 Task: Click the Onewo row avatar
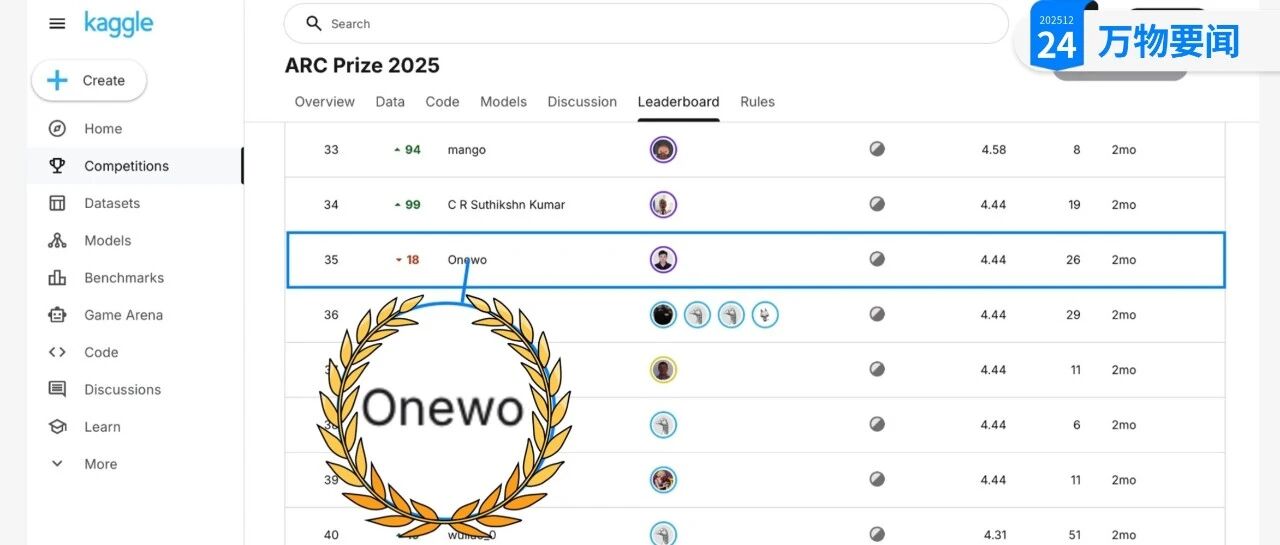(x=663, y=260)
